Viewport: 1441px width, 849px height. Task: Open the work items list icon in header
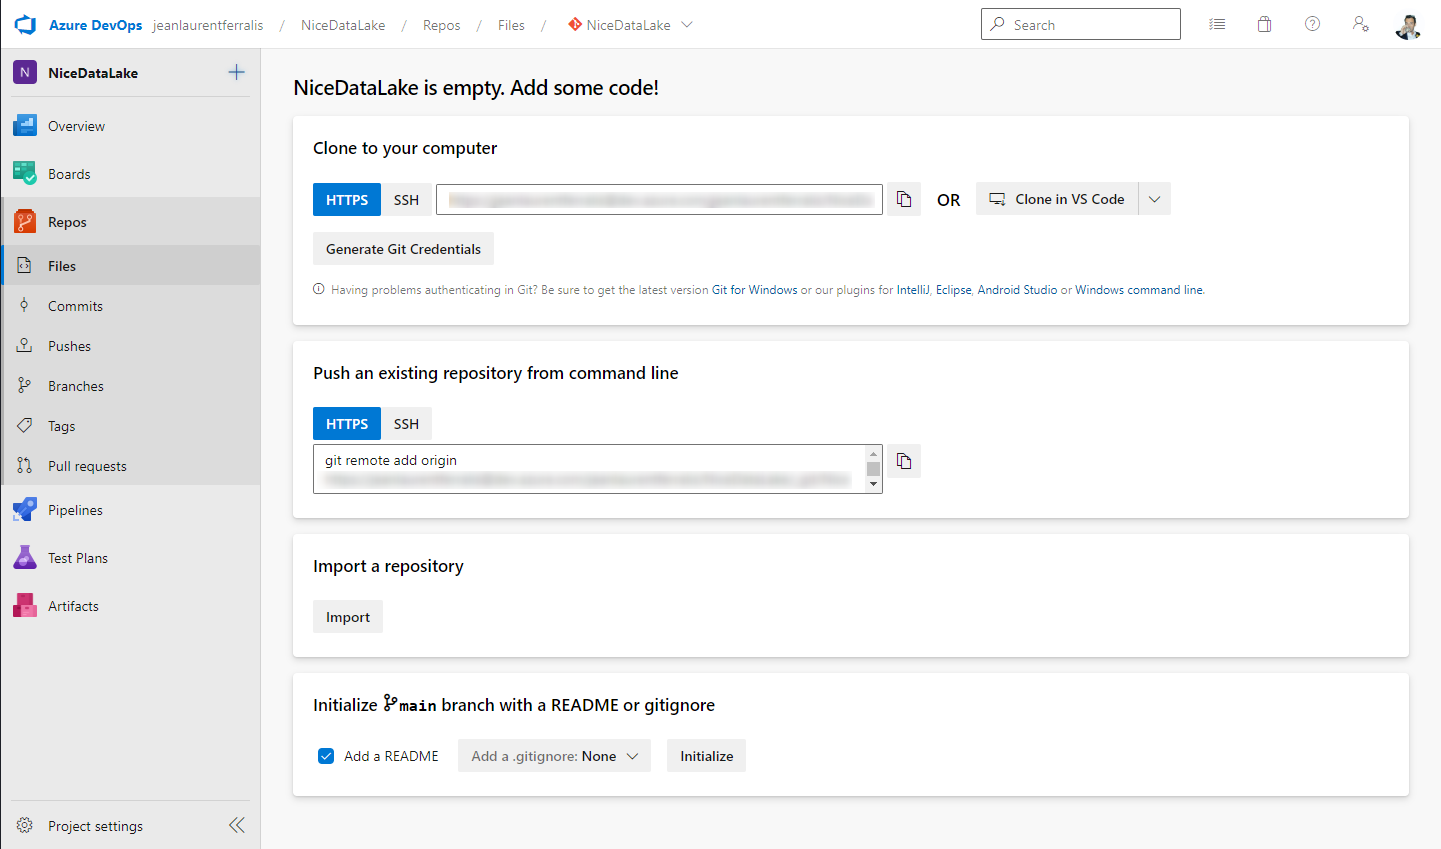tap(1217, 24)
